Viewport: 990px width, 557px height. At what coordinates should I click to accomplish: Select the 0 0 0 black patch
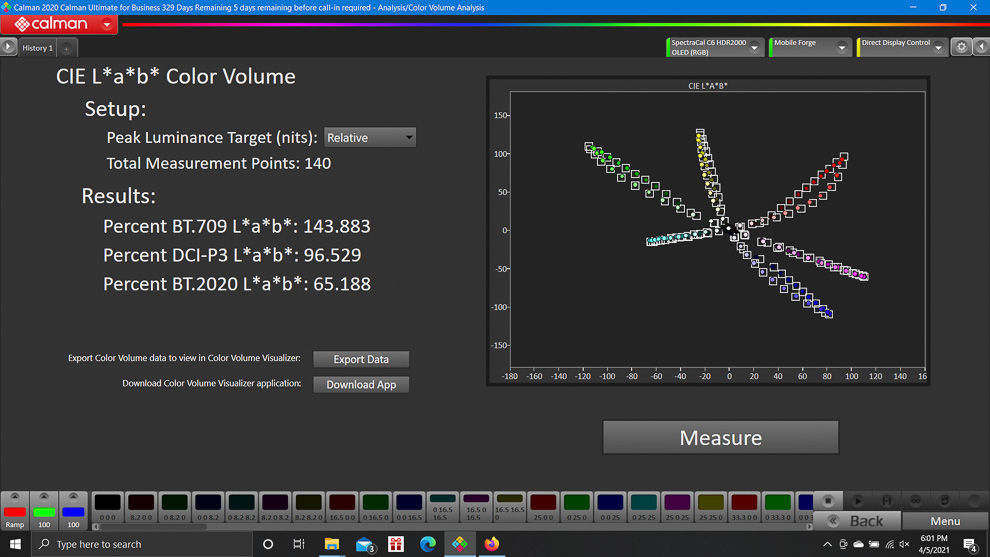(x=107, y=506)
